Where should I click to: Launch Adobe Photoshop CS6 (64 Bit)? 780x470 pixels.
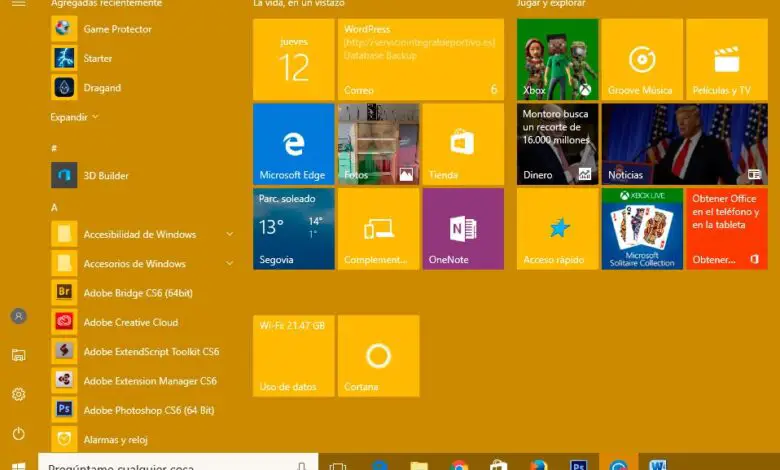(142, 410)
